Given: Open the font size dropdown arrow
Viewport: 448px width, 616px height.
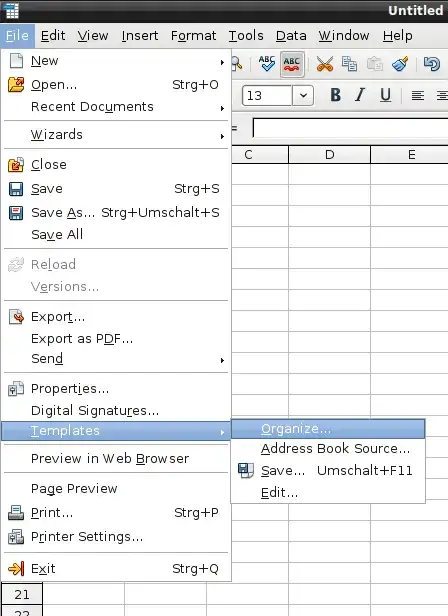Looking at the screenshot, I should [303, 95].
